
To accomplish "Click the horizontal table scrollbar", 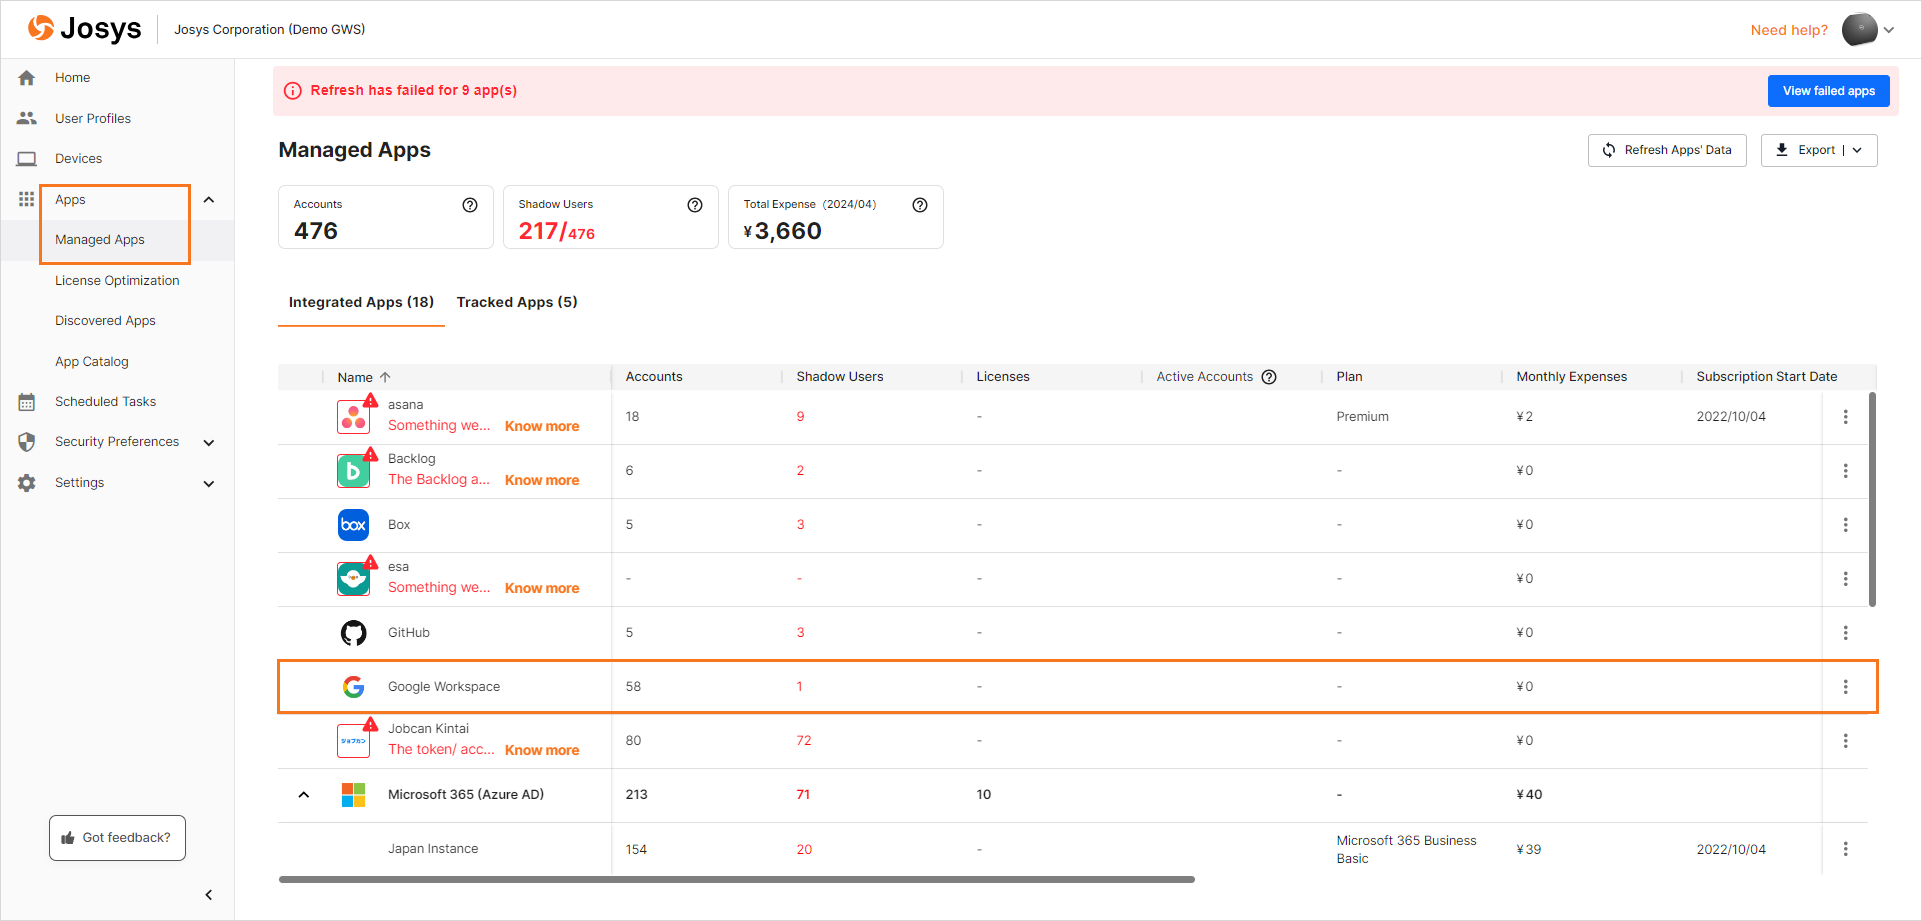I will click(737, 880).
